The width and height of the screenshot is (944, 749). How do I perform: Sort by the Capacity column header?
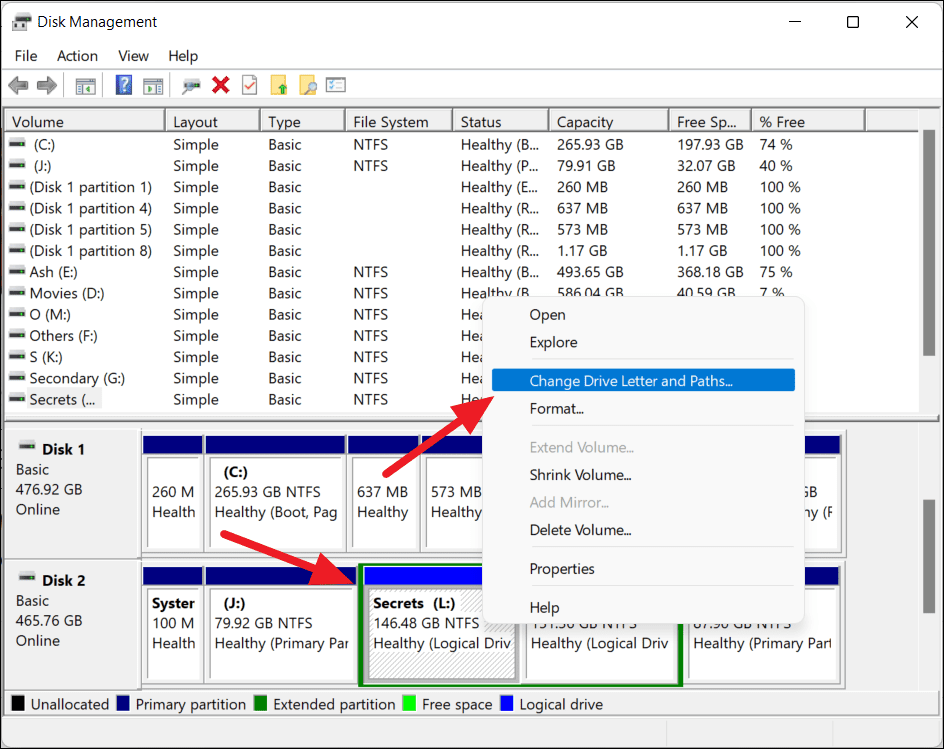click(609, 122)
